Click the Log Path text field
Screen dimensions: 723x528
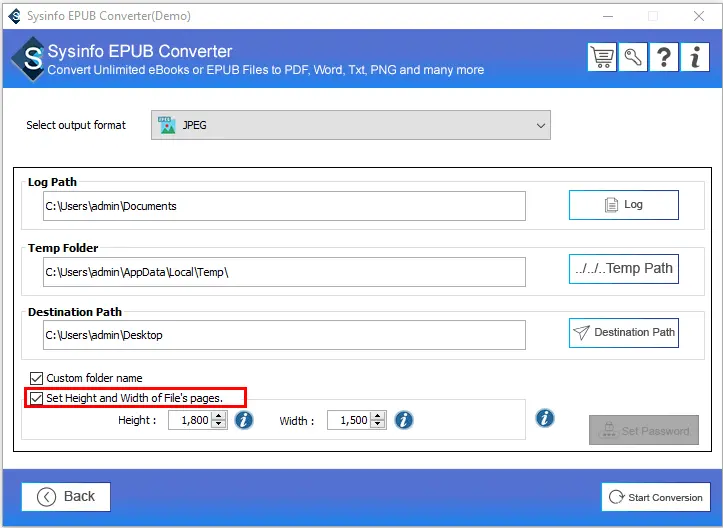point(283,206)
